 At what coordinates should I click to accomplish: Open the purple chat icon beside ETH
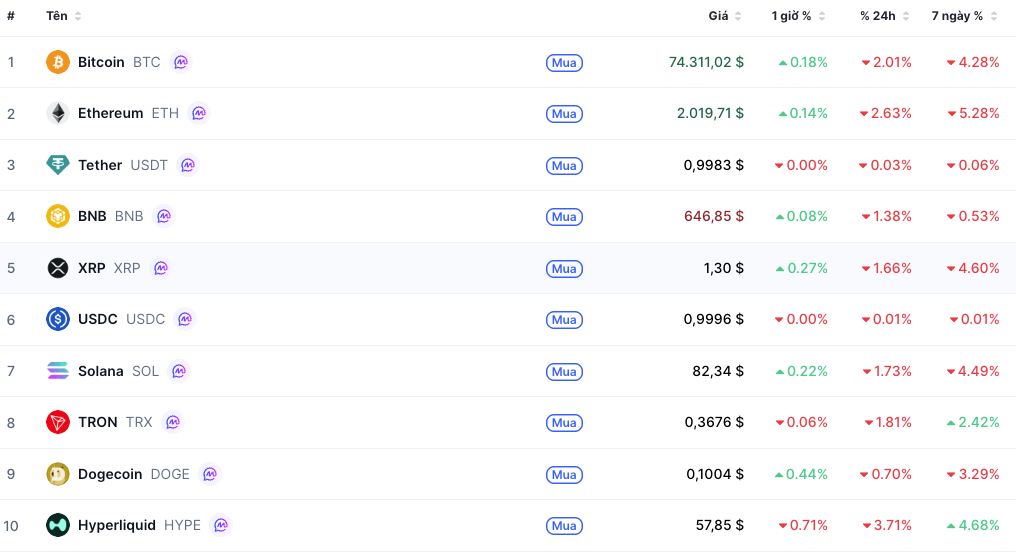click(199, 113)
